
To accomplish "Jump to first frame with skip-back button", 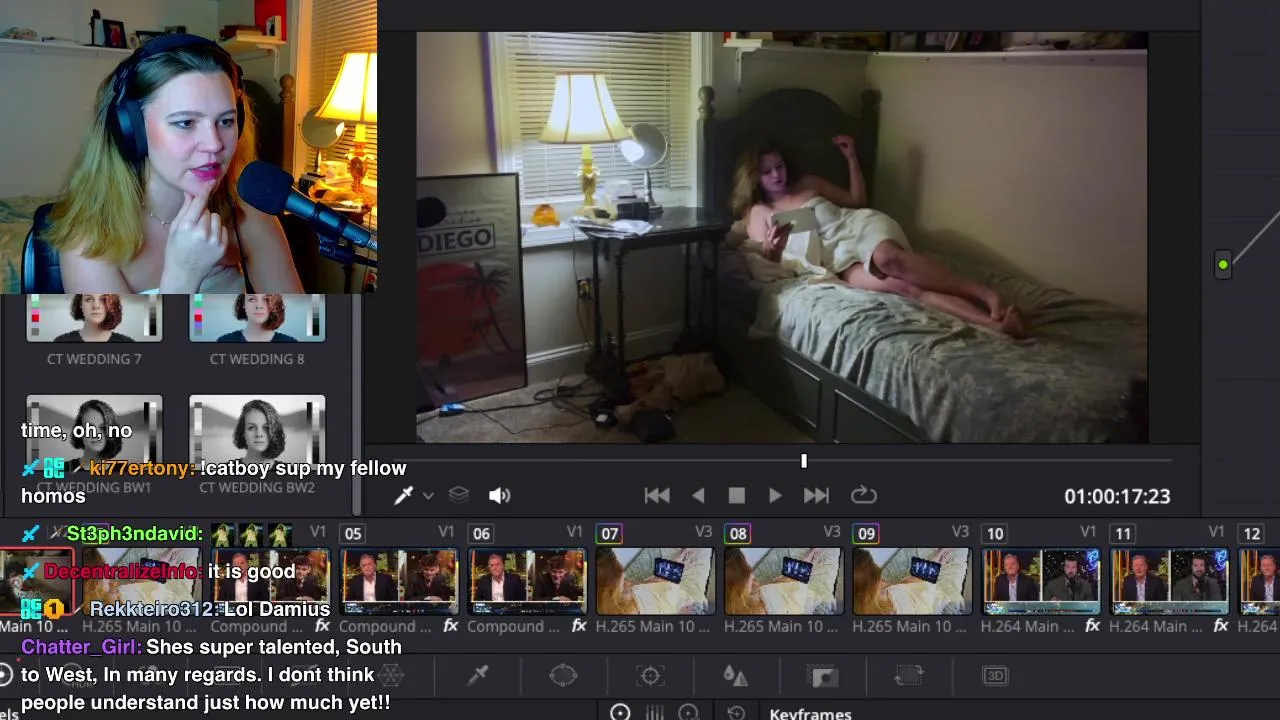I will (657, 495).
